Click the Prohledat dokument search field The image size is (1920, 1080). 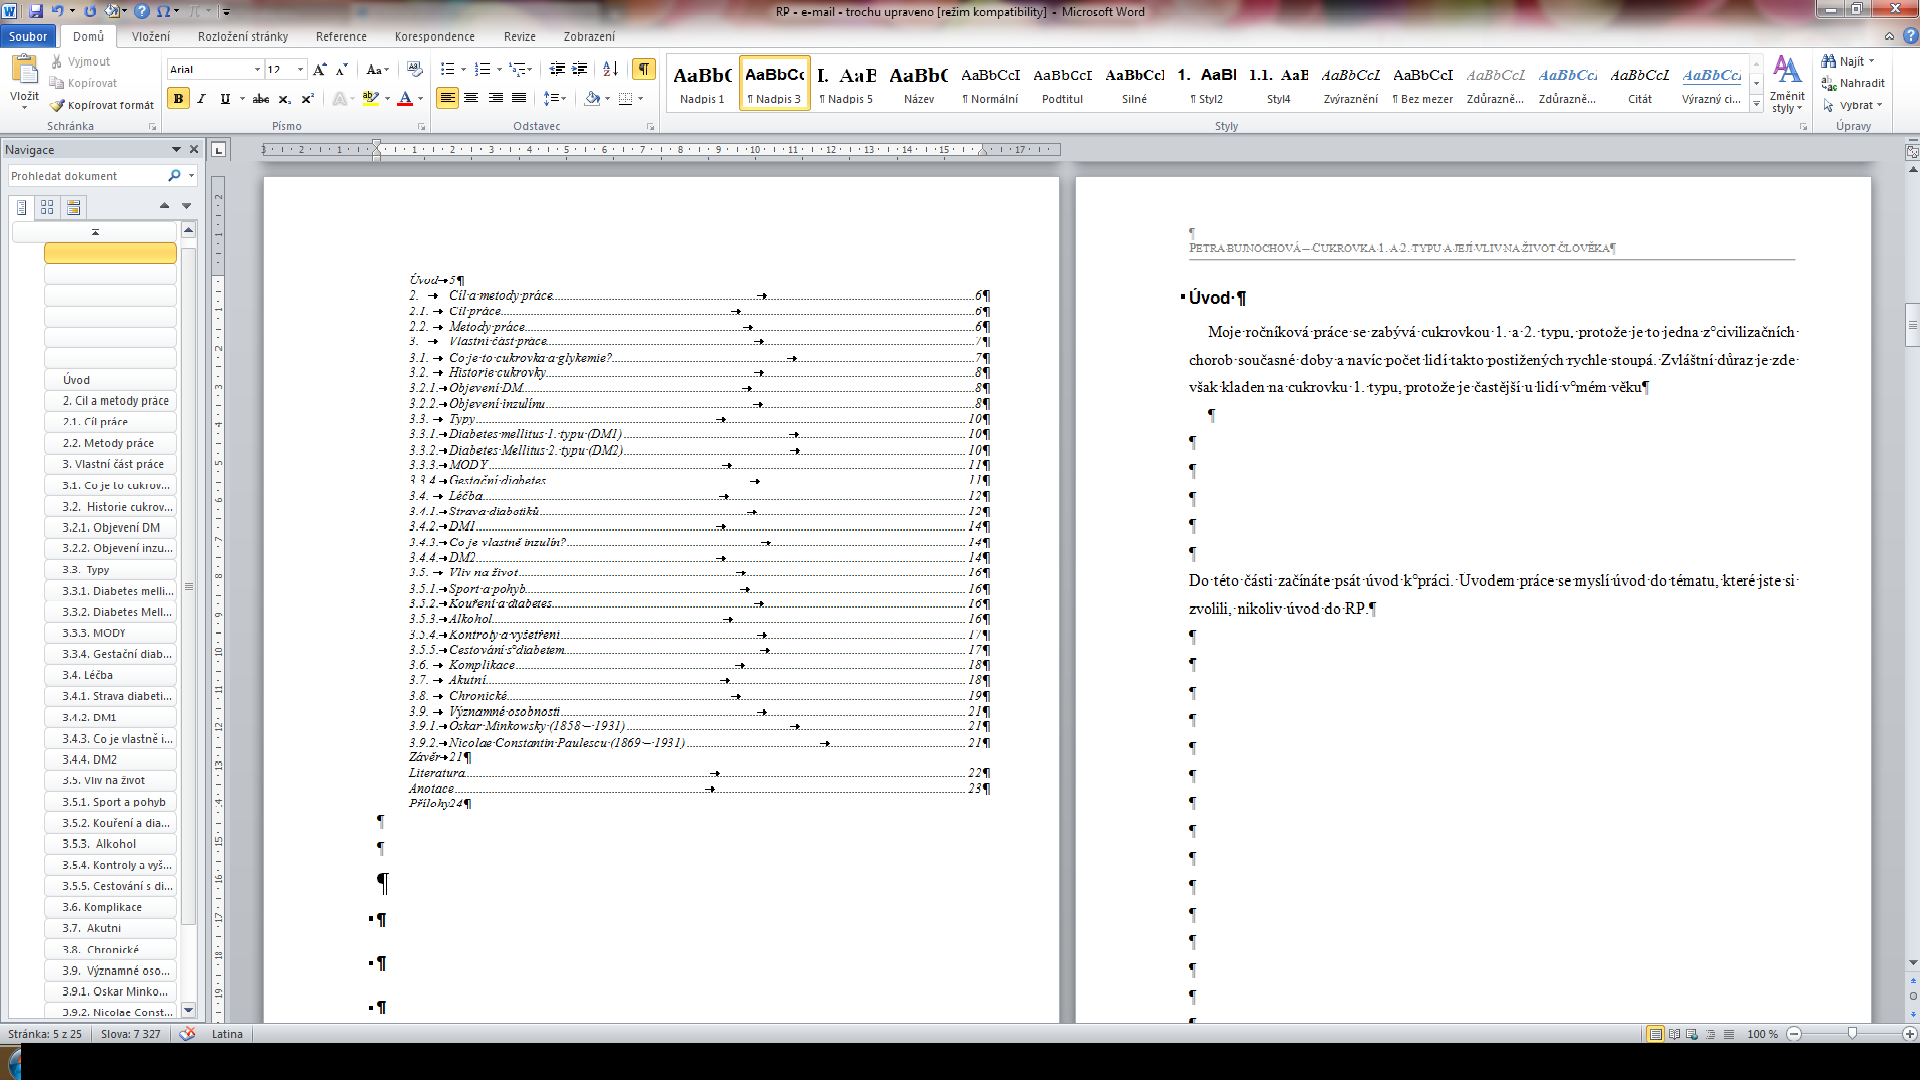coord(86,176)
